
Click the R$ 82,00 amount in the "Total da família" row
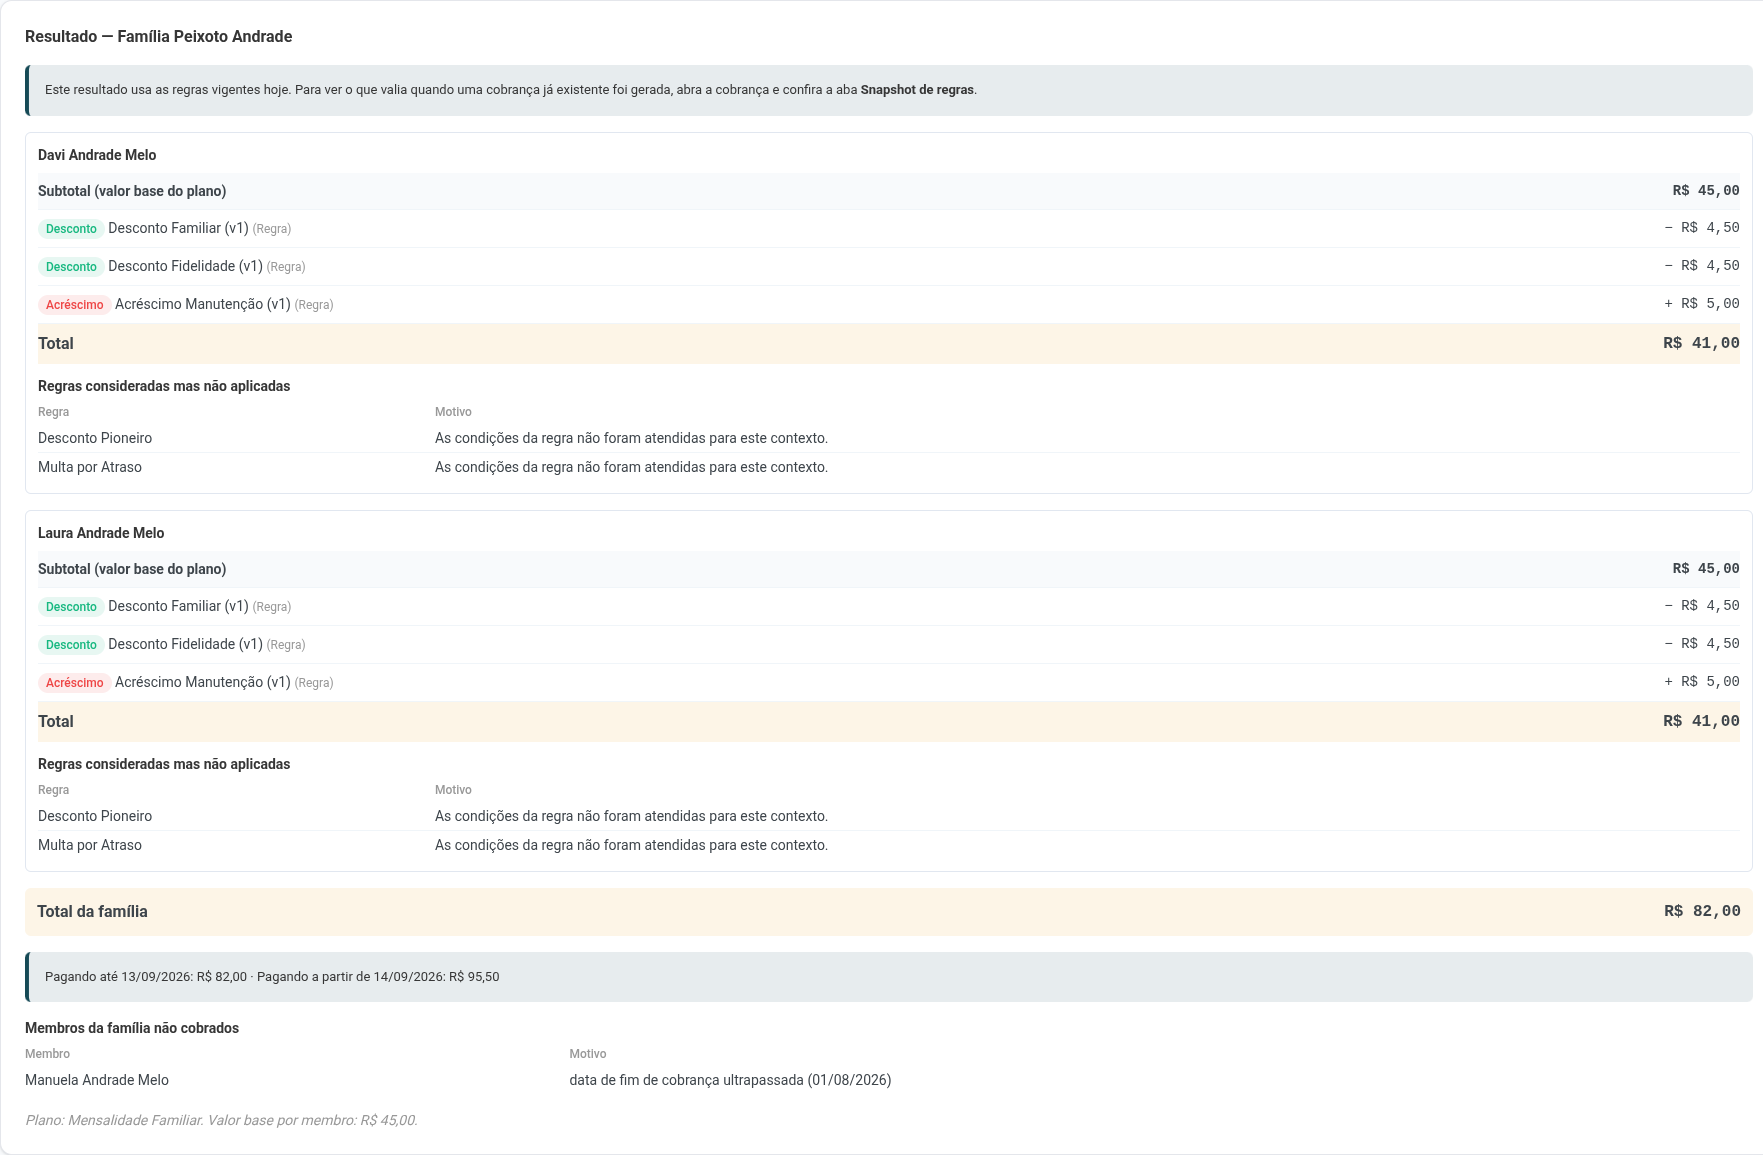pos(1702,912)
